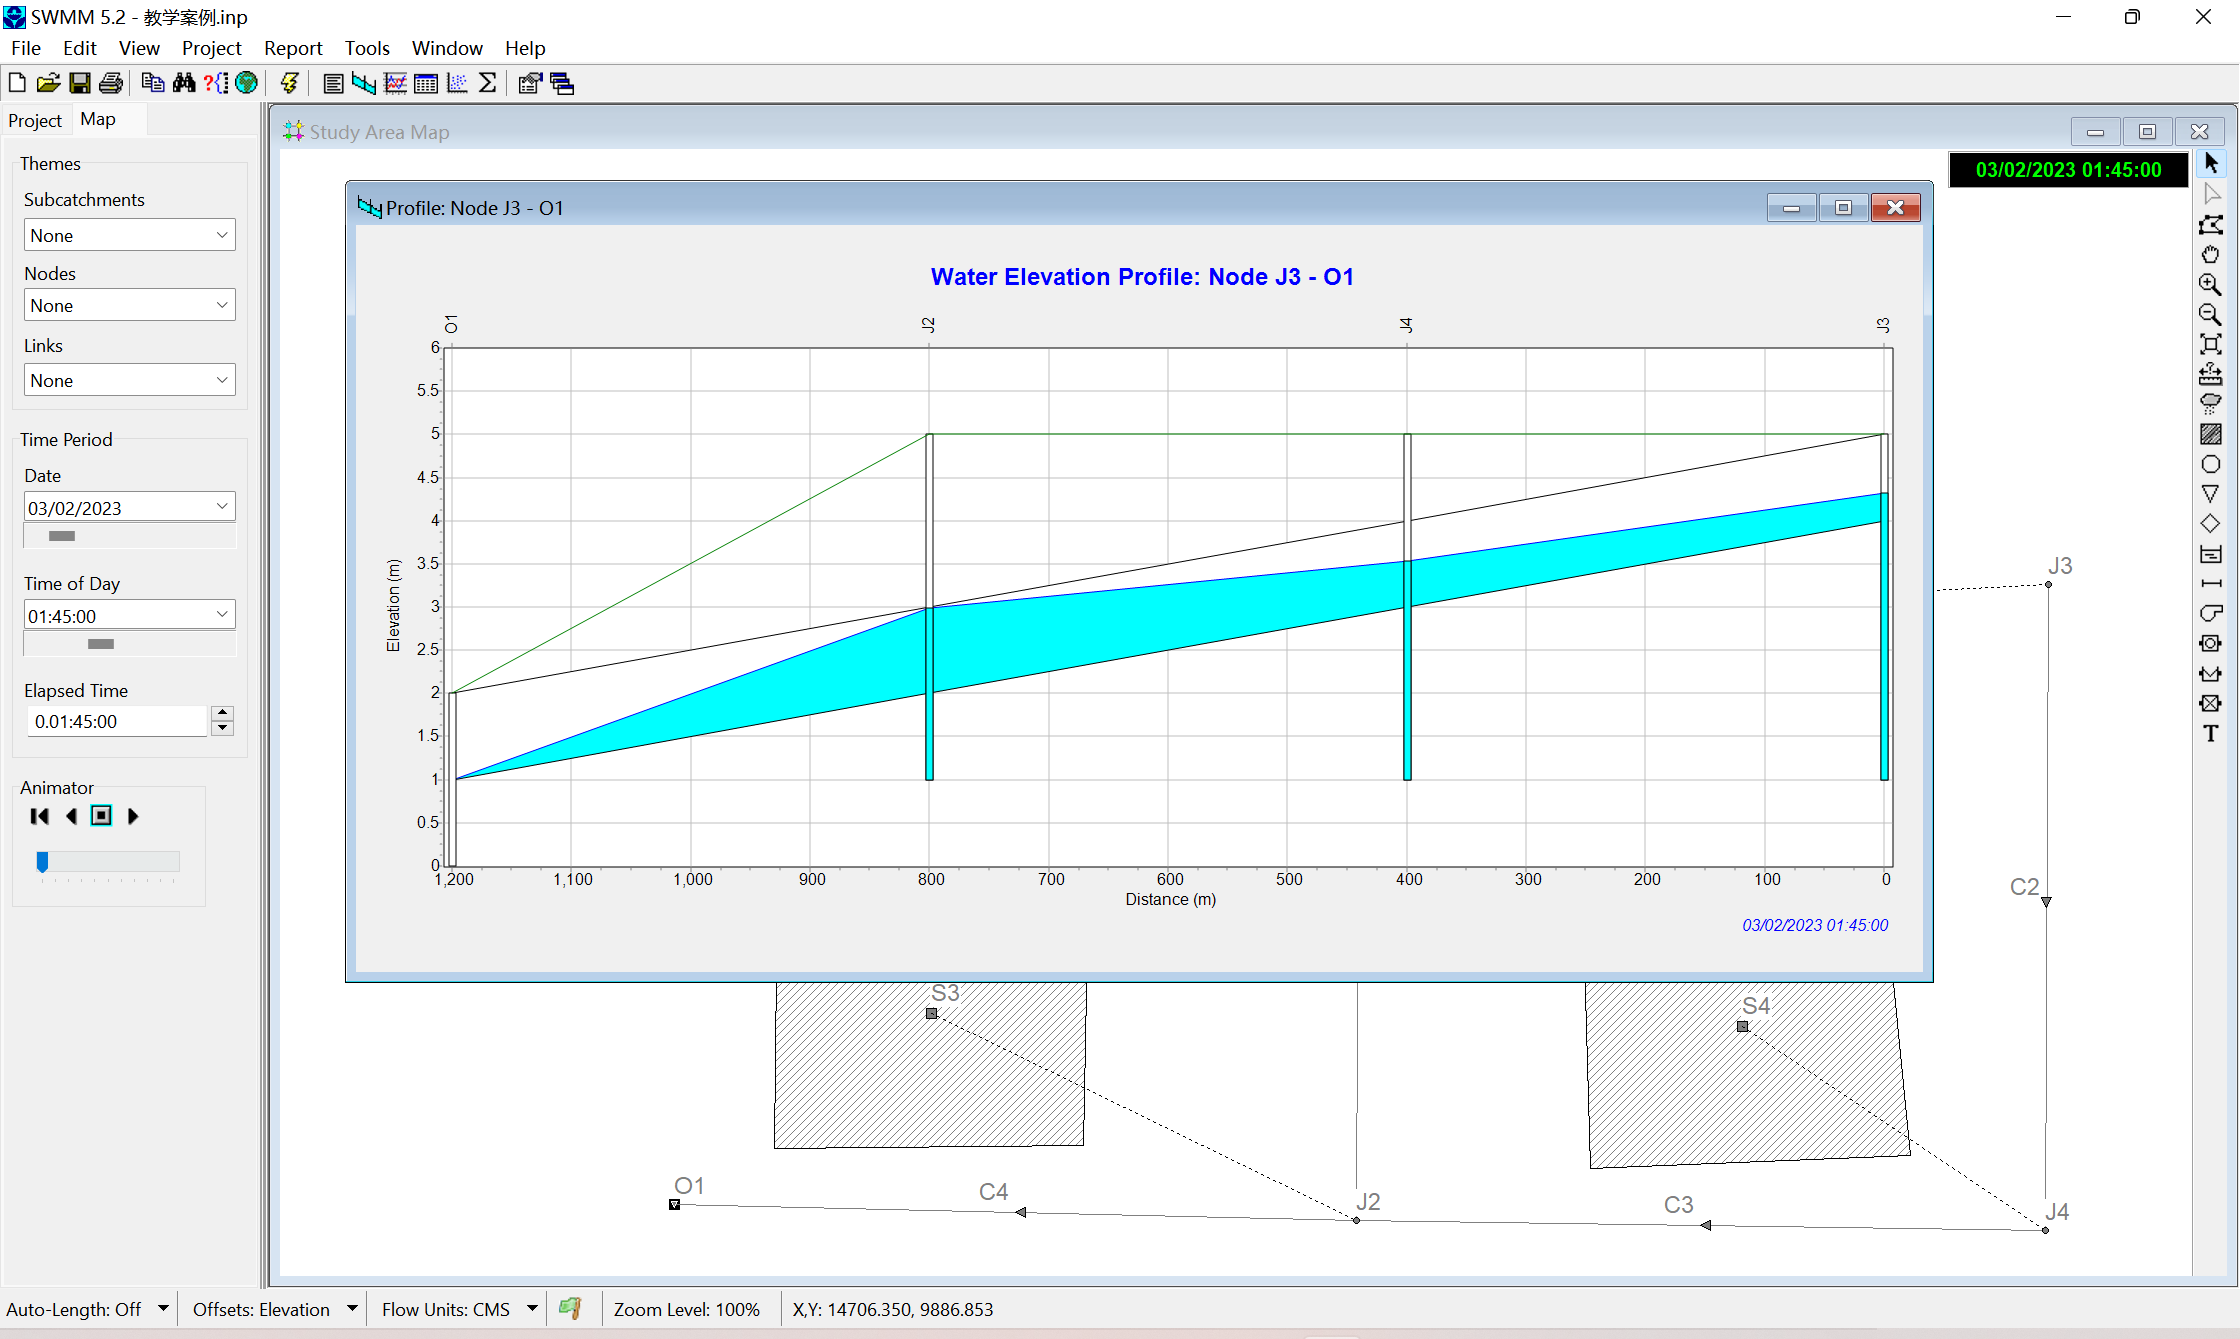2240x1339 pixels.
Task: Click the Run Simulation lightning icon
Action: (289, 83)
